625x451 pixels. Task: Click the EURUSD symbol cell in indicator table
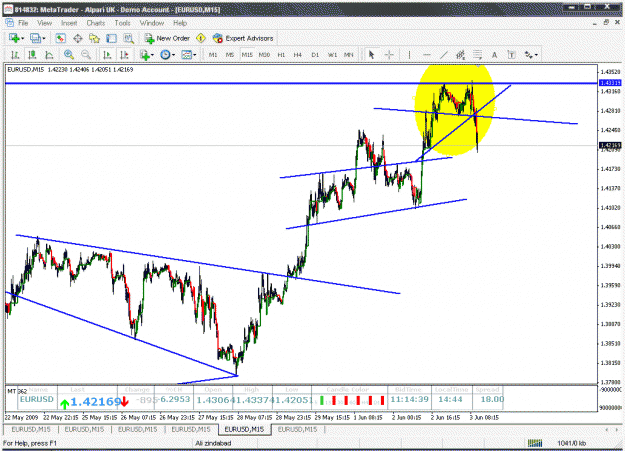click(x=37, y=399)
